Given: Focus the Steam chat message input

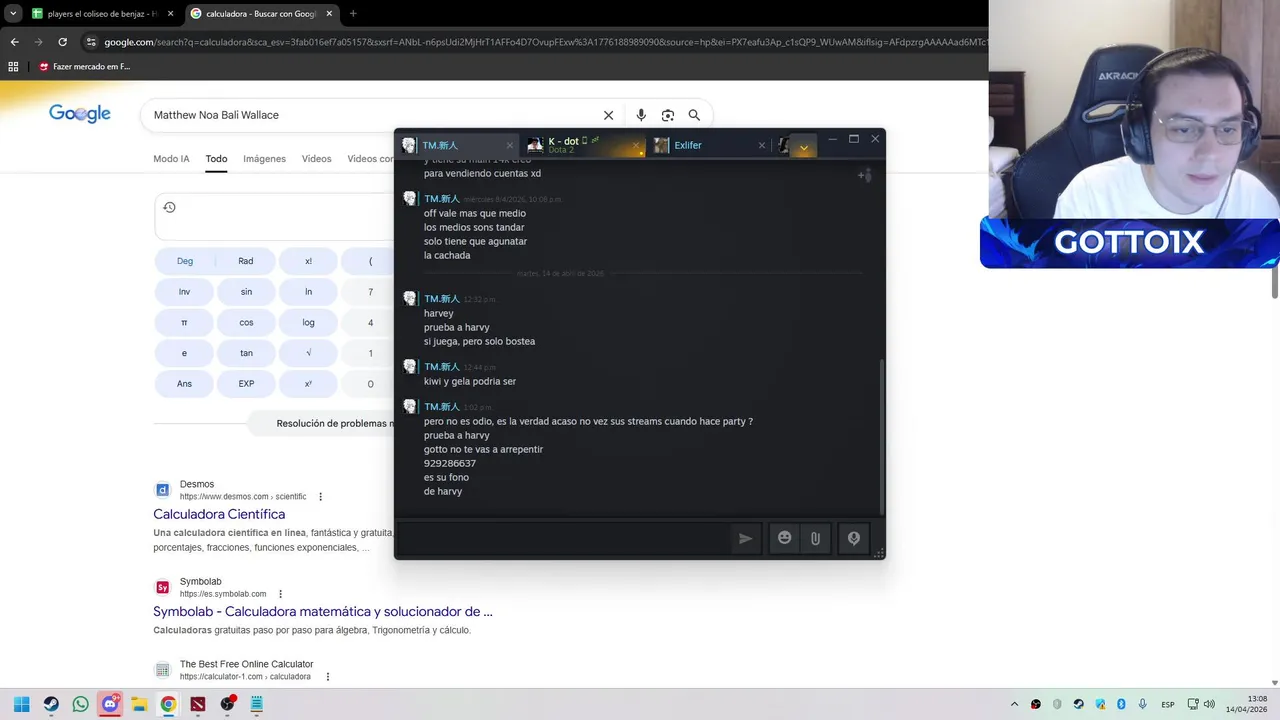Looking at the screenshot, I should click(563, 538).
